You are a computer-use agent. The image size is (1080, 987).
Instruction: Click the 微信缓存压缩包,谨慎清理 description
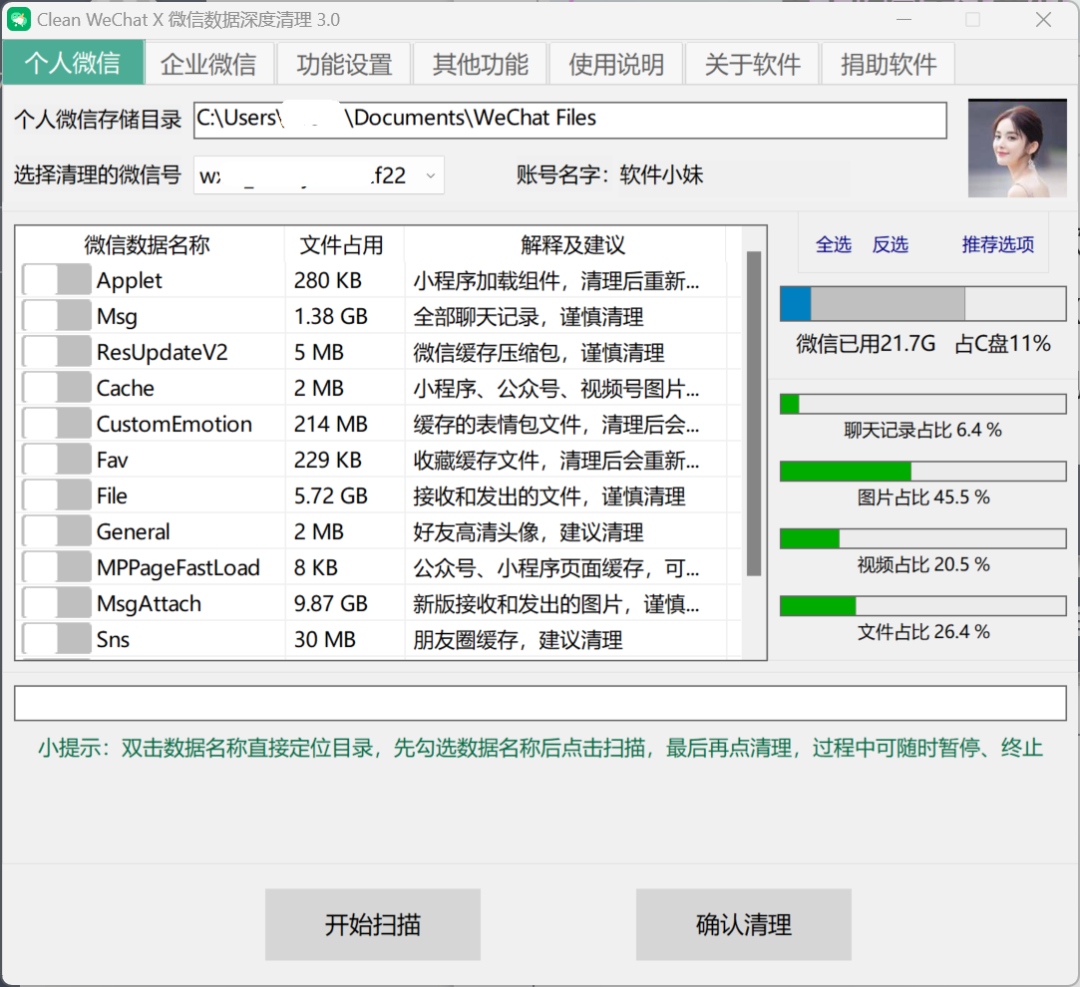[539, 353]
